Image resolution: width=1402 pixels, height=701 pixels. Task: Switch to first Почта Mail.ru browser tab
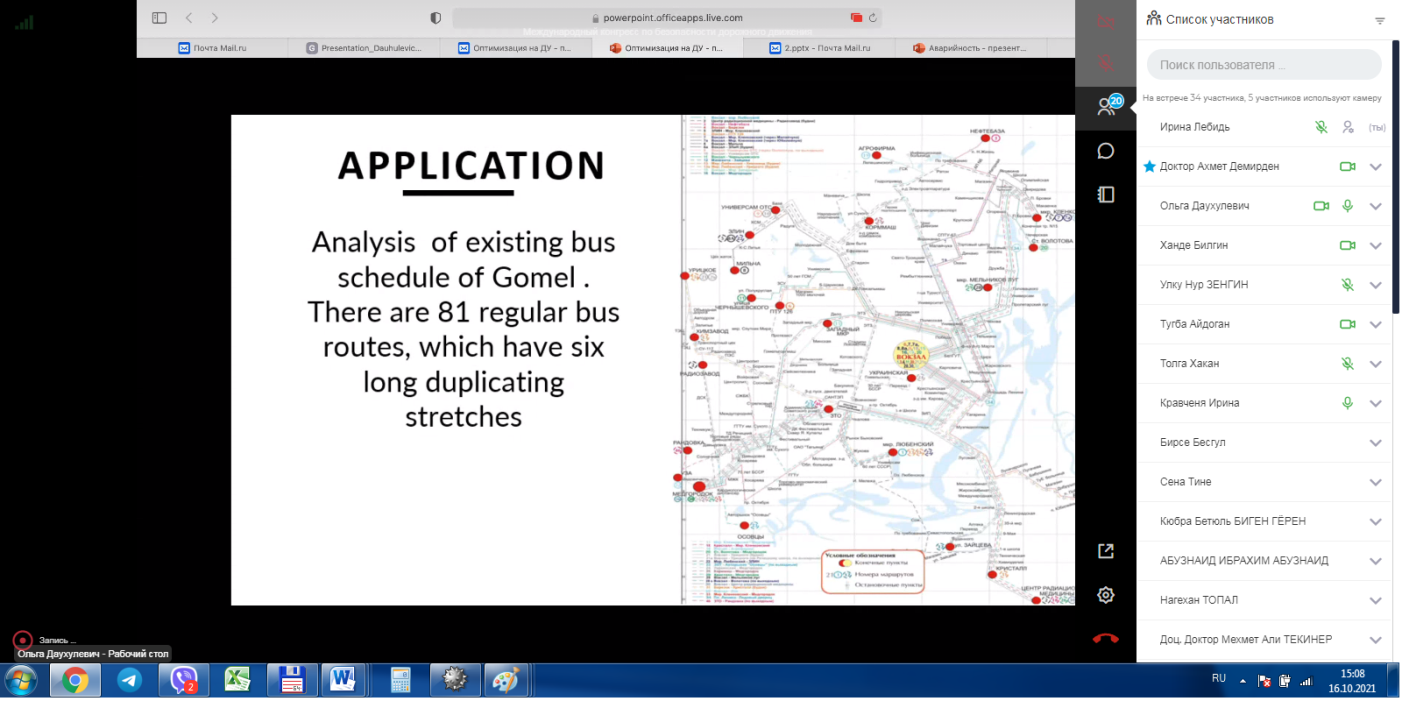coord(212,47)
